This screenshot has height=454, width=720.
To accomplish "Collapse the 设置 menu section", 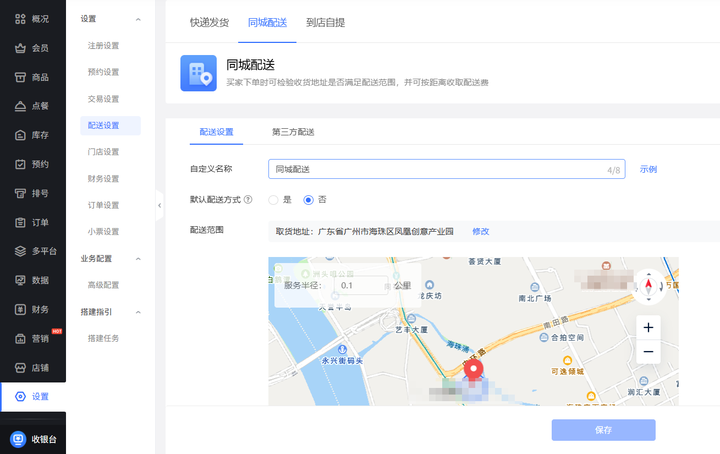I will point(137,19).
